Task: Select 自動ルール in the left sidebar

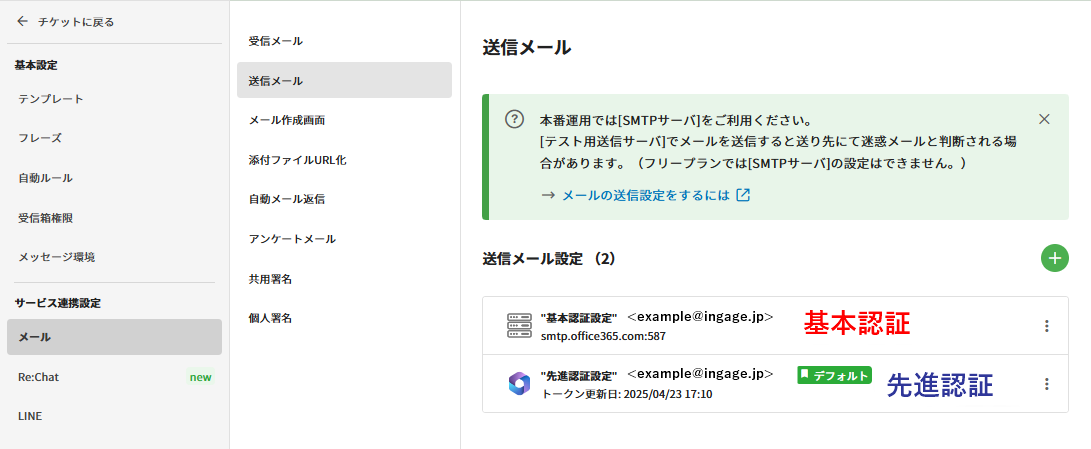Action: (45, 178)
